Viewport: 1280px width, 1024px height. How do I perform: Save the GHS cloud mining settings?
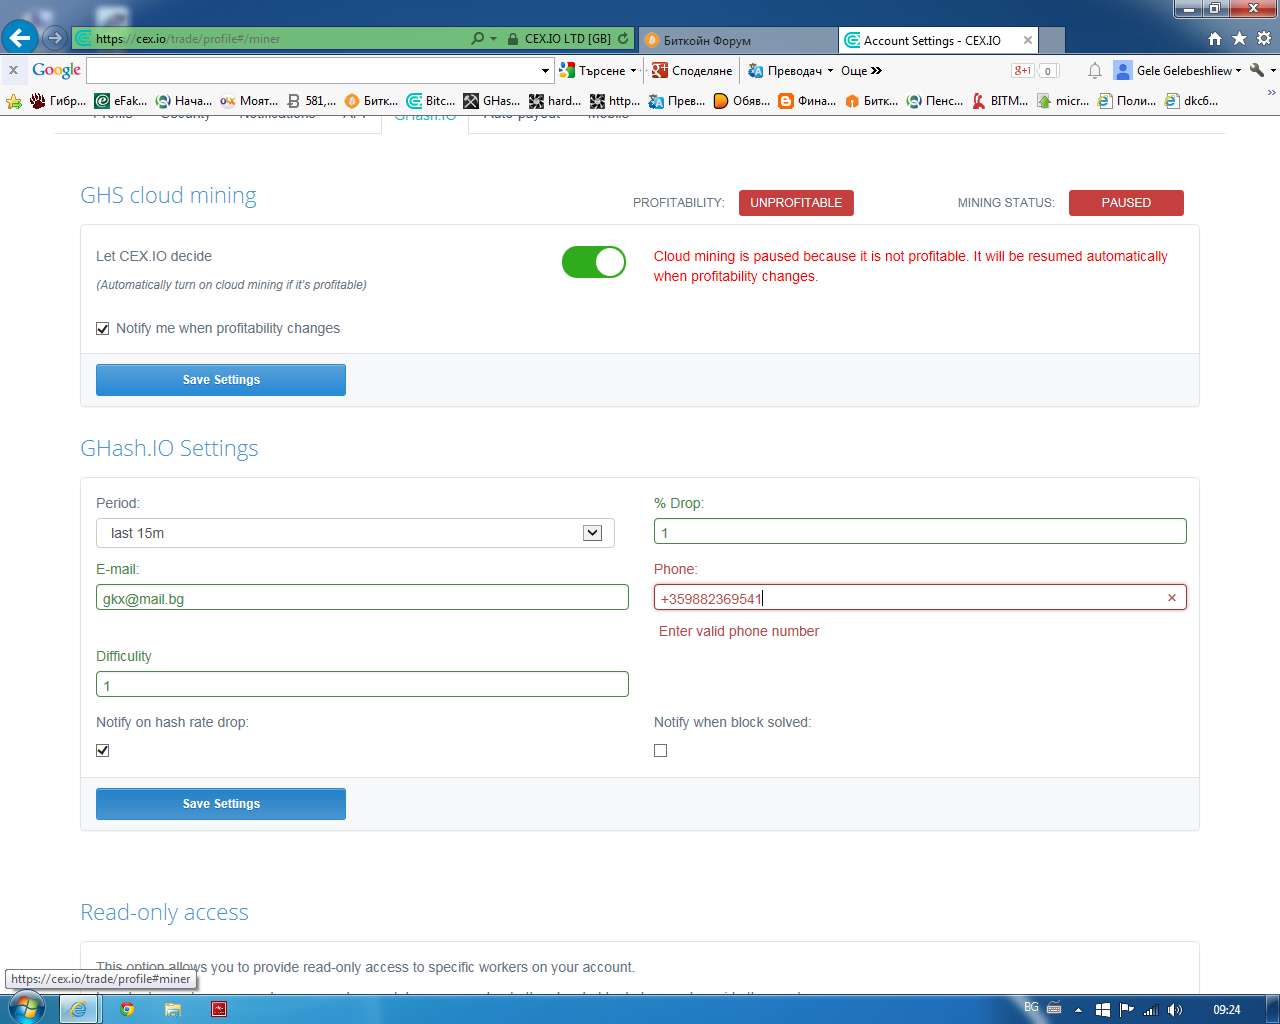click(x=221, y=380)
